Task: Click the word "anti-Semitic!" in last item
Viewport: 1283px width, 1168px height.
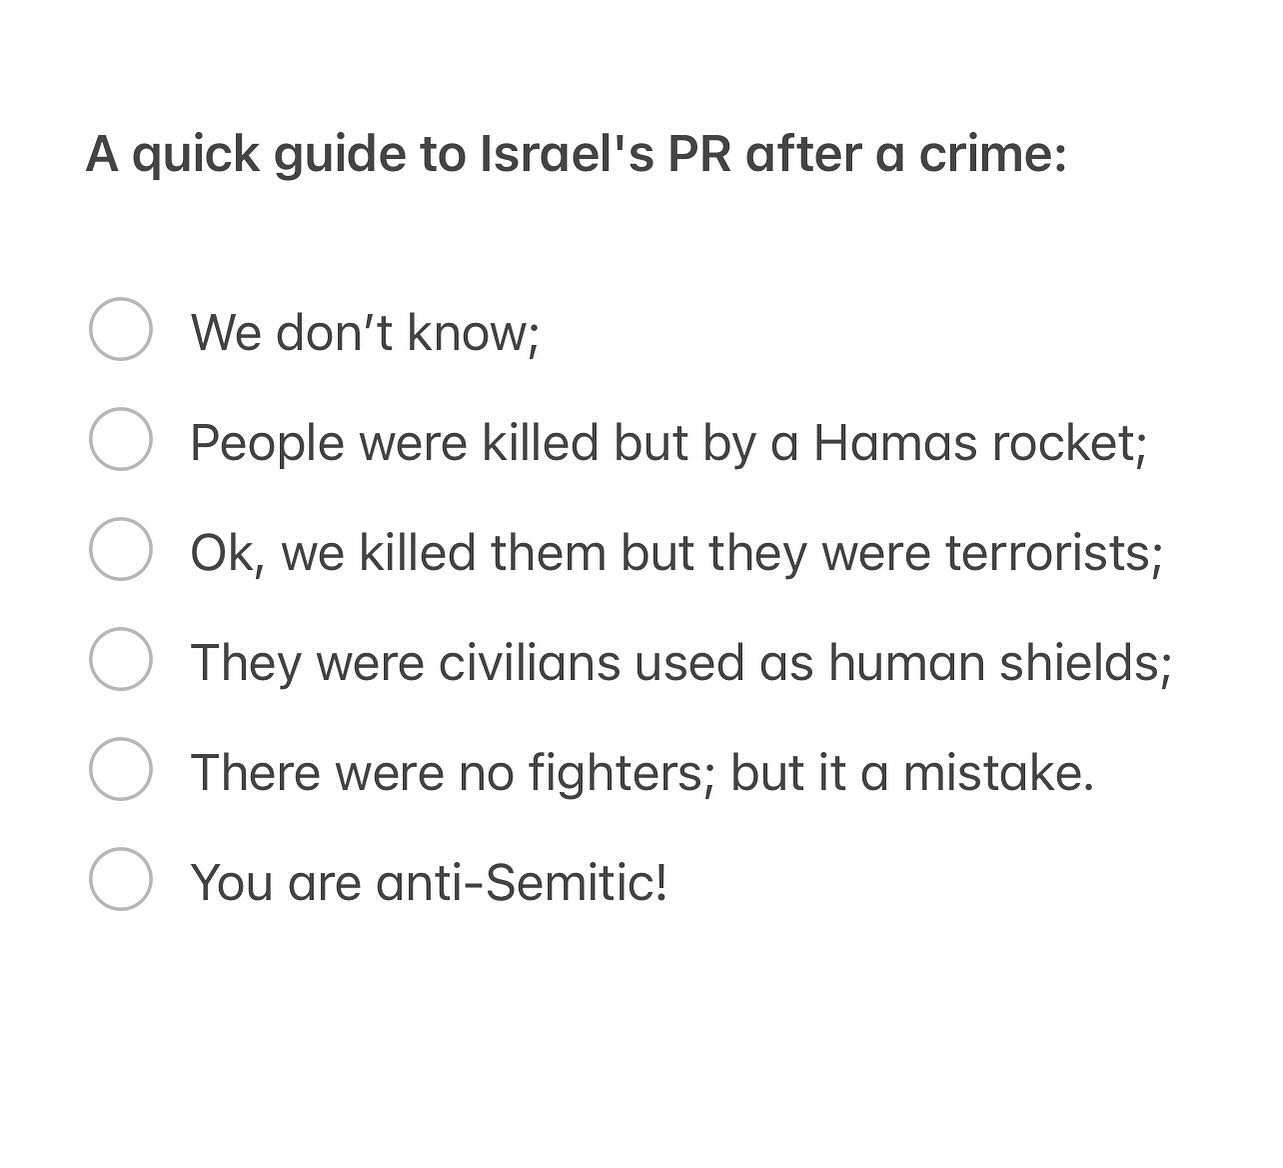Action: [521, 882]
